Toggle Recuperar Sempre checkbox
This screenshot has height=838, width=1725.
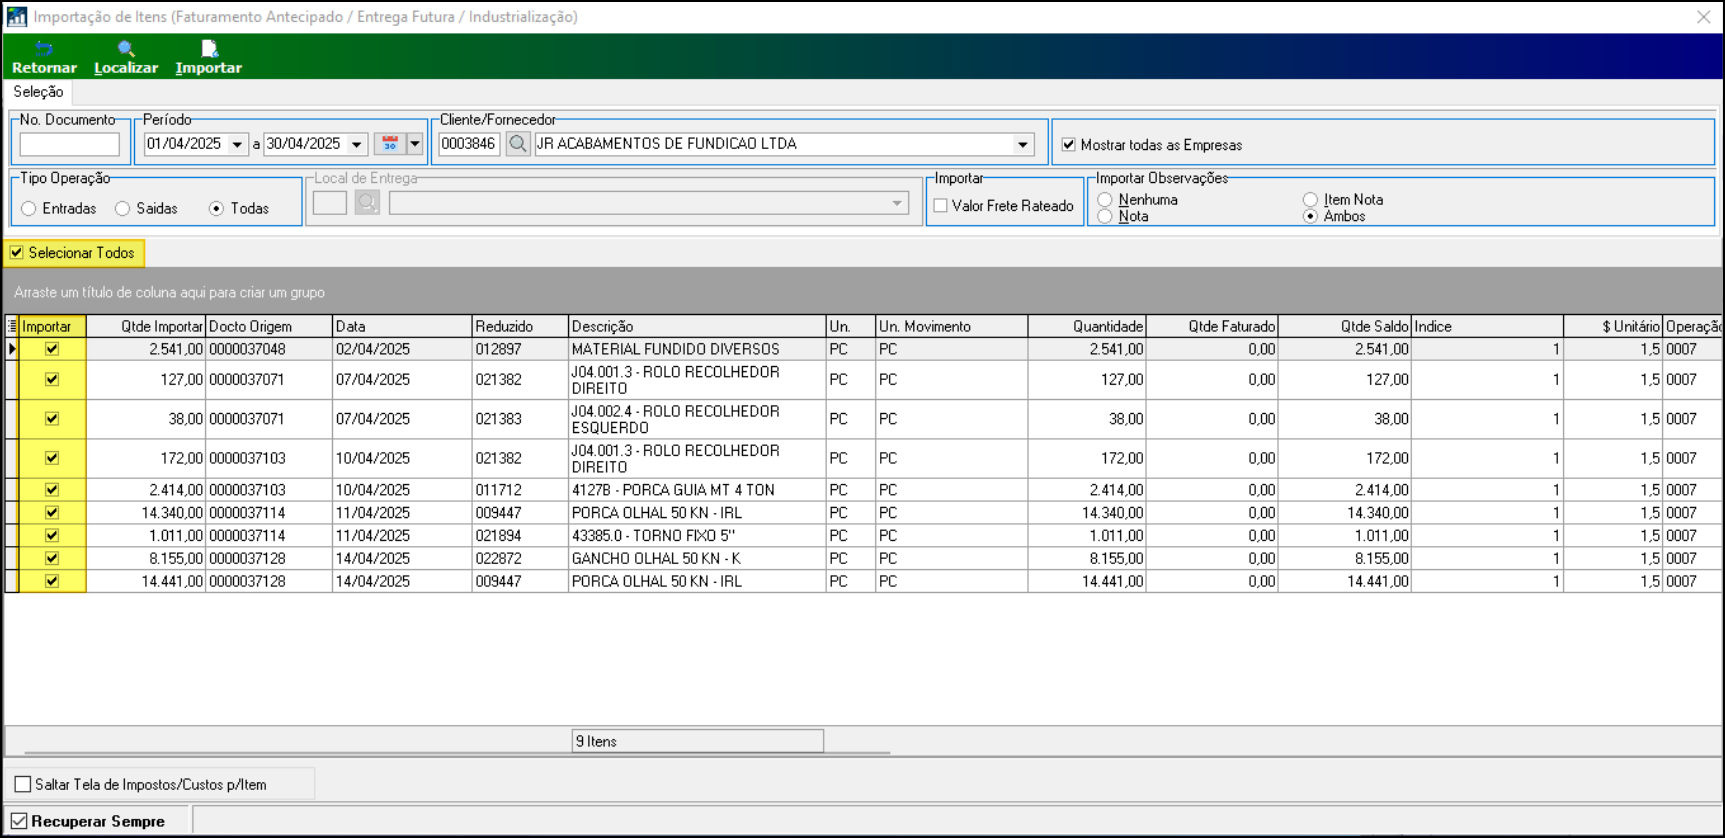pos(19,821)
